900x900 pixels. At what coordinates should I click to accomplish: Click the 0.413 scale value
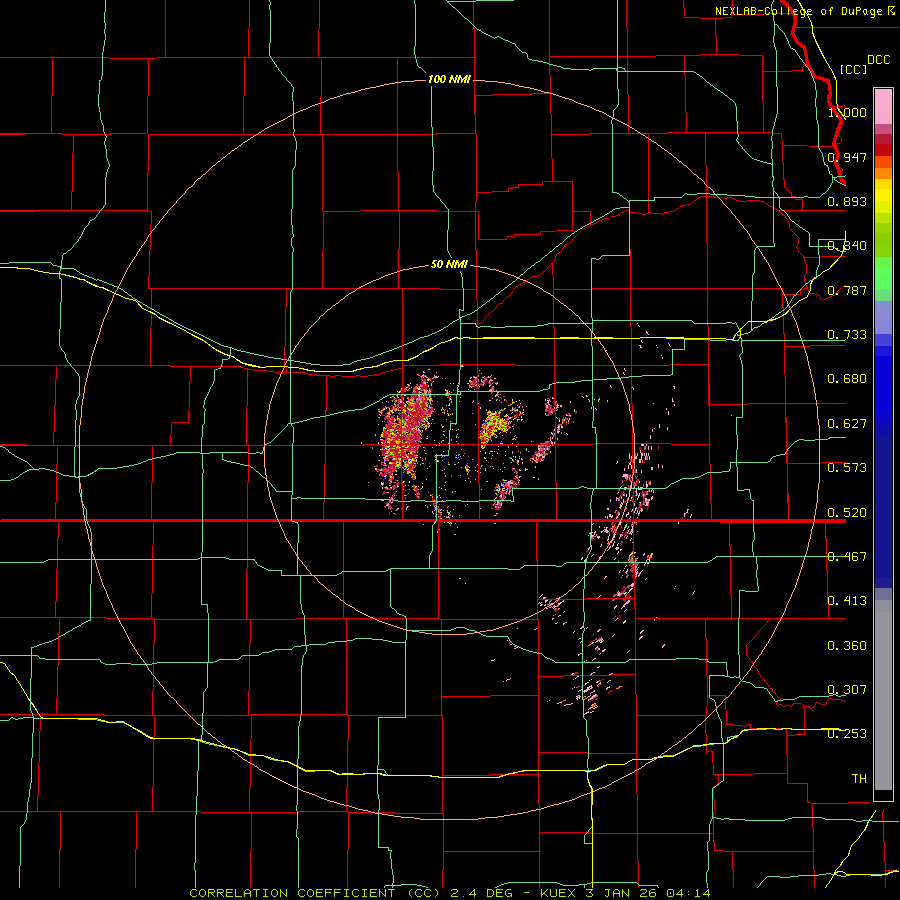click(x=847, y=601)
